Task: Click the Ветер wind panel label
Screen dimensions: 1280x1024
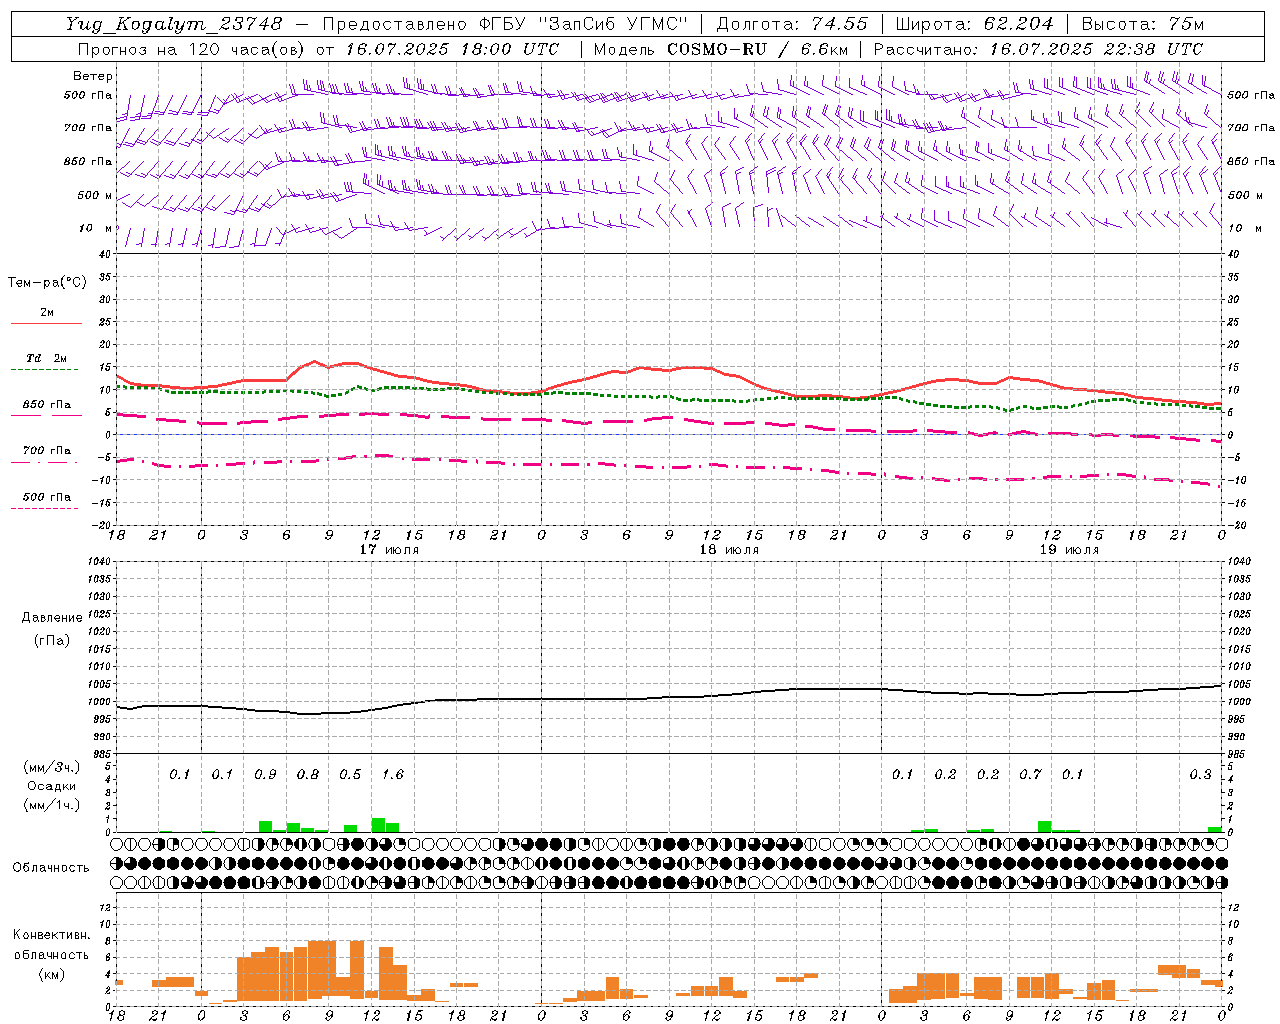Action: tap(93, 76)
